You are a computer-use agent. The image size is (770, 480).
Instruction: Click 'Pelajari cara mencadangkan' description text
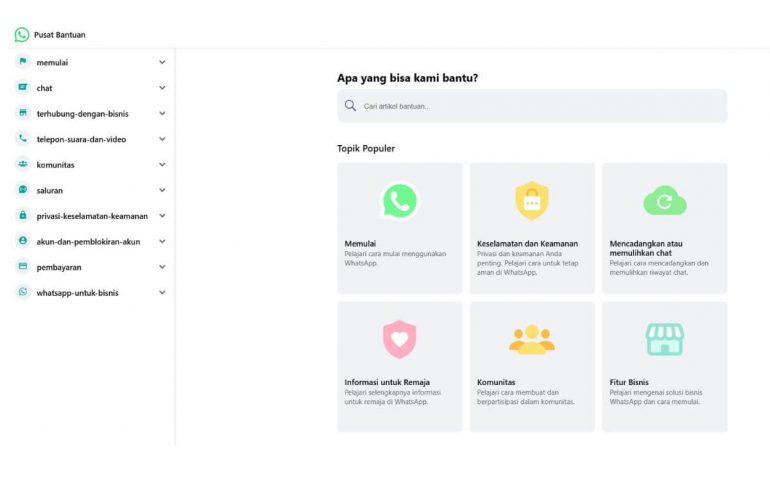659,268
